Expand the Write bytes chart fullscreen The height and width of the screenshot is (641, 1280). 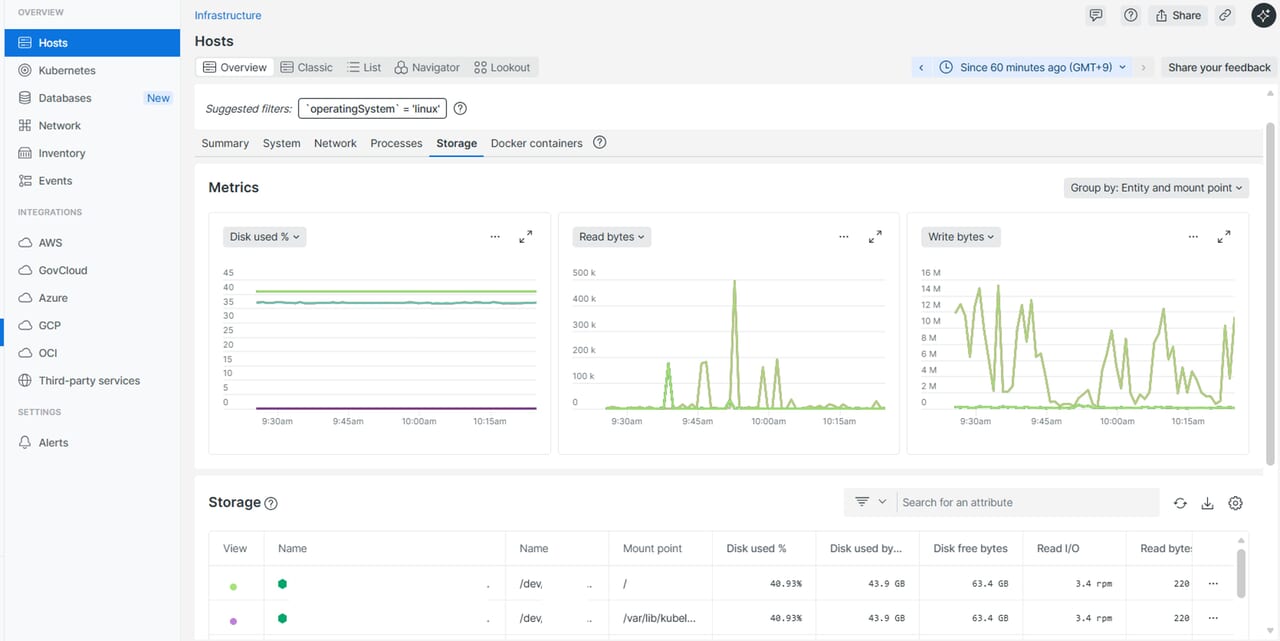(x=1223, y=237)
